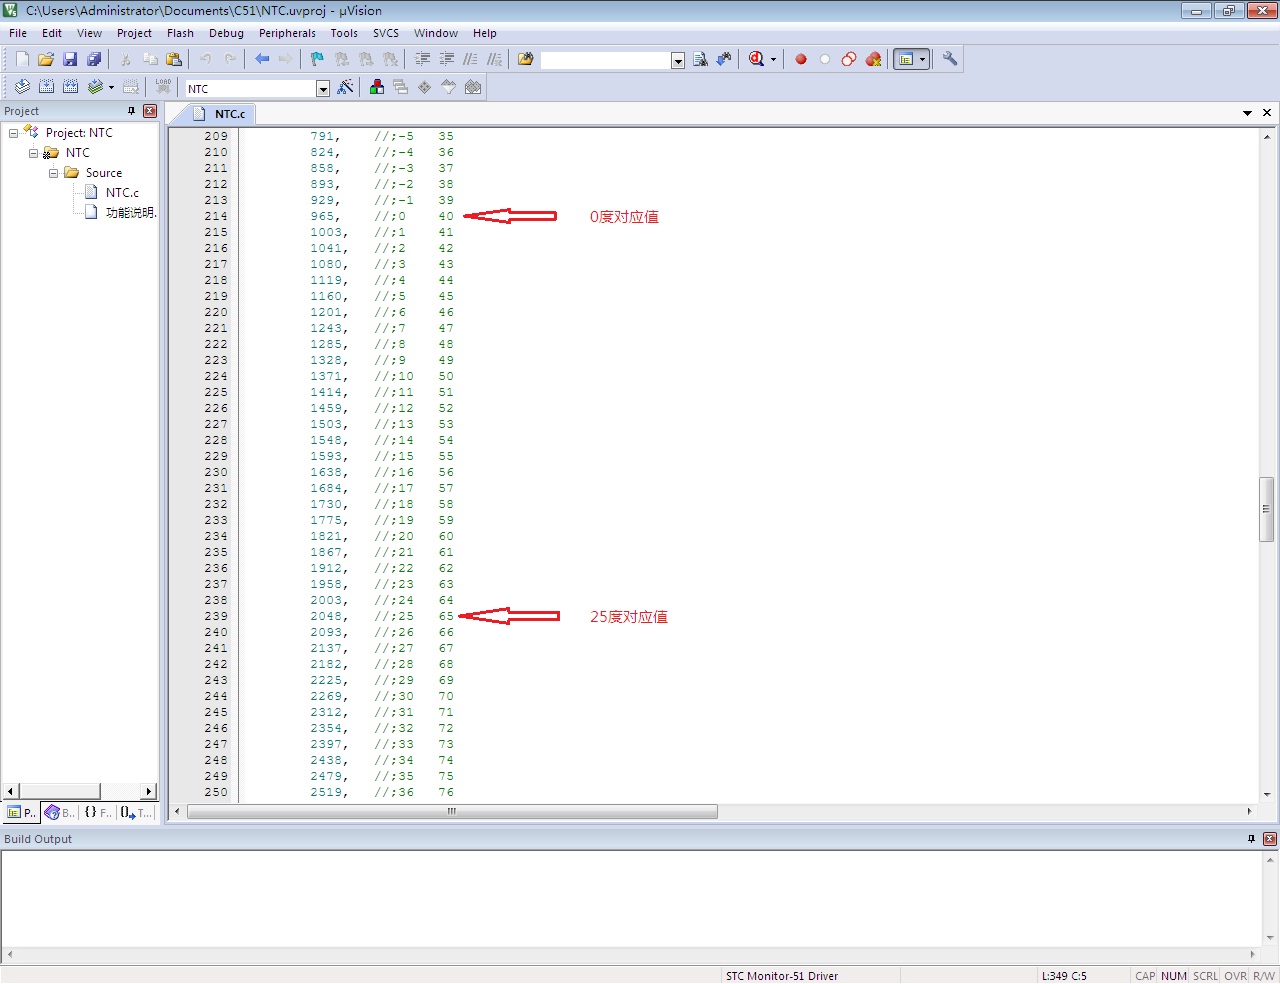
Task: Switch to Books tab in Project panel
Action: [59, 812]
